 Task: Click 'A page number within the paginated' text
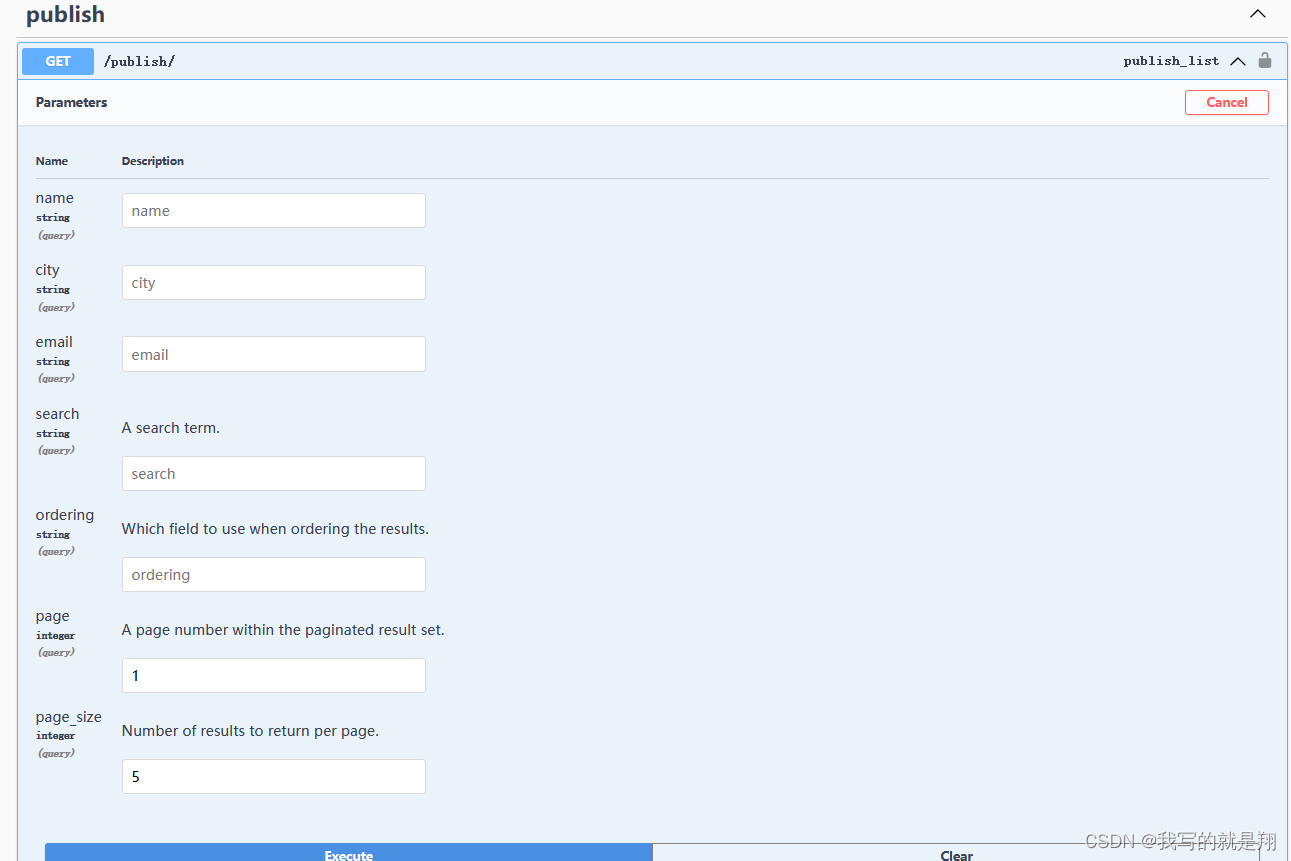click(283, 630)
